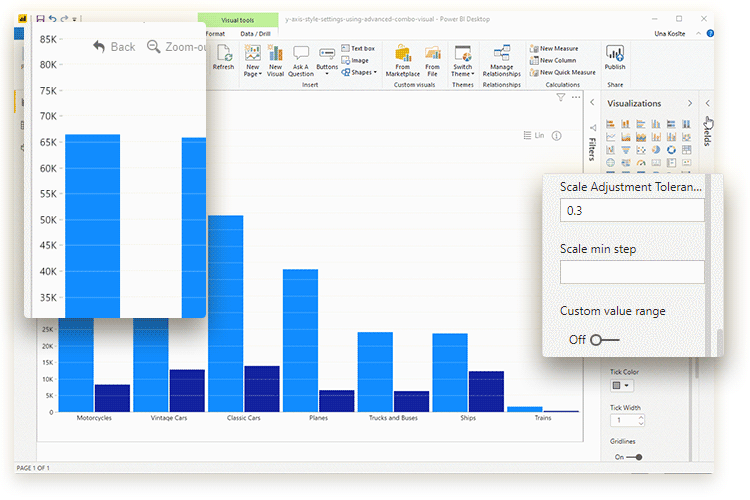Open the Shapes dropdown
Screen dimensions: 750x500
(359, 72)
